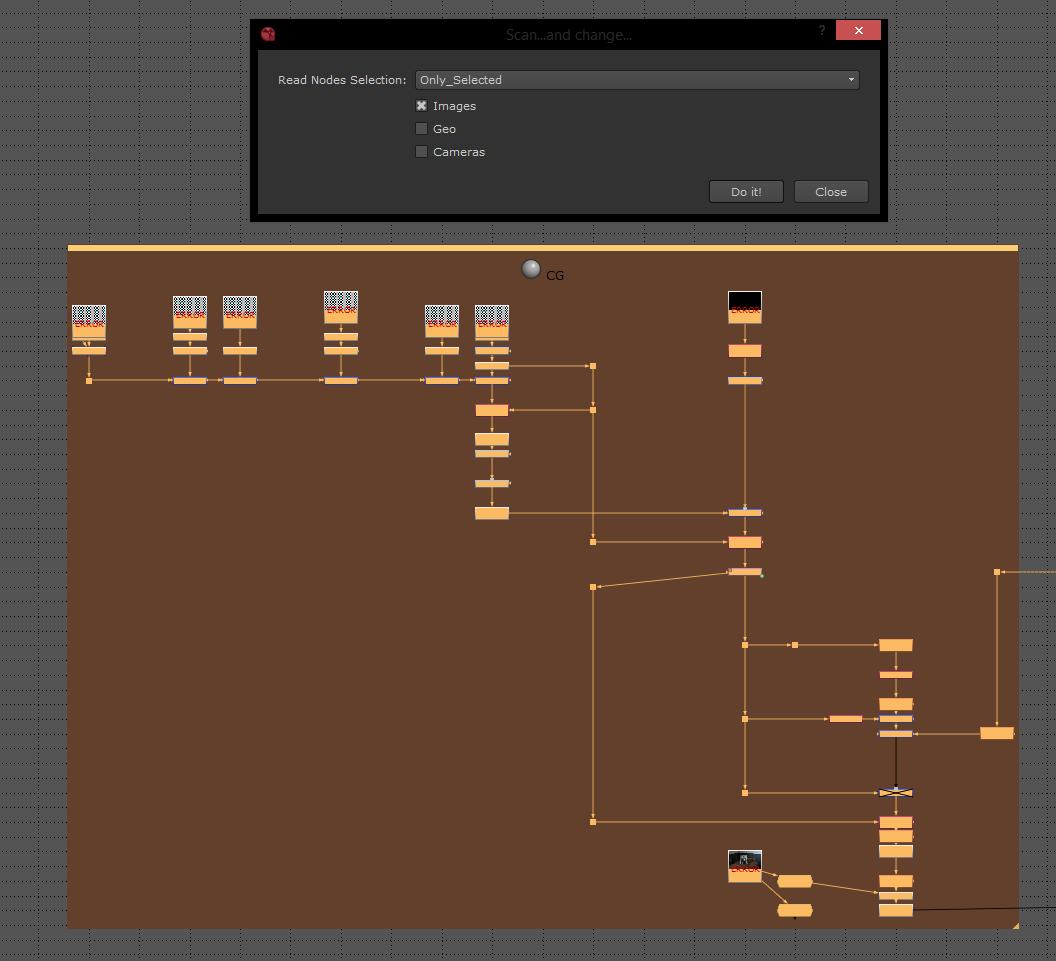Select the upper rounded node beside photo Read

point(794,881)
